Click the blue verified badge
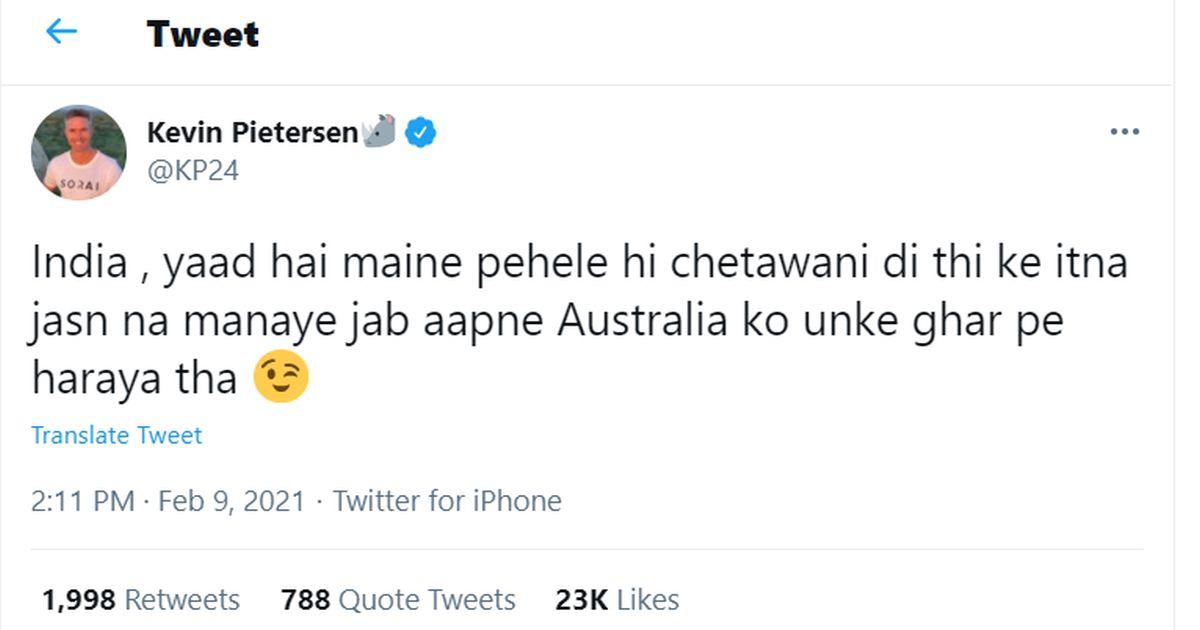Image resolution: width=1200 pixels, height=630 pixels. pyautogui.click(x=420, y=132)
